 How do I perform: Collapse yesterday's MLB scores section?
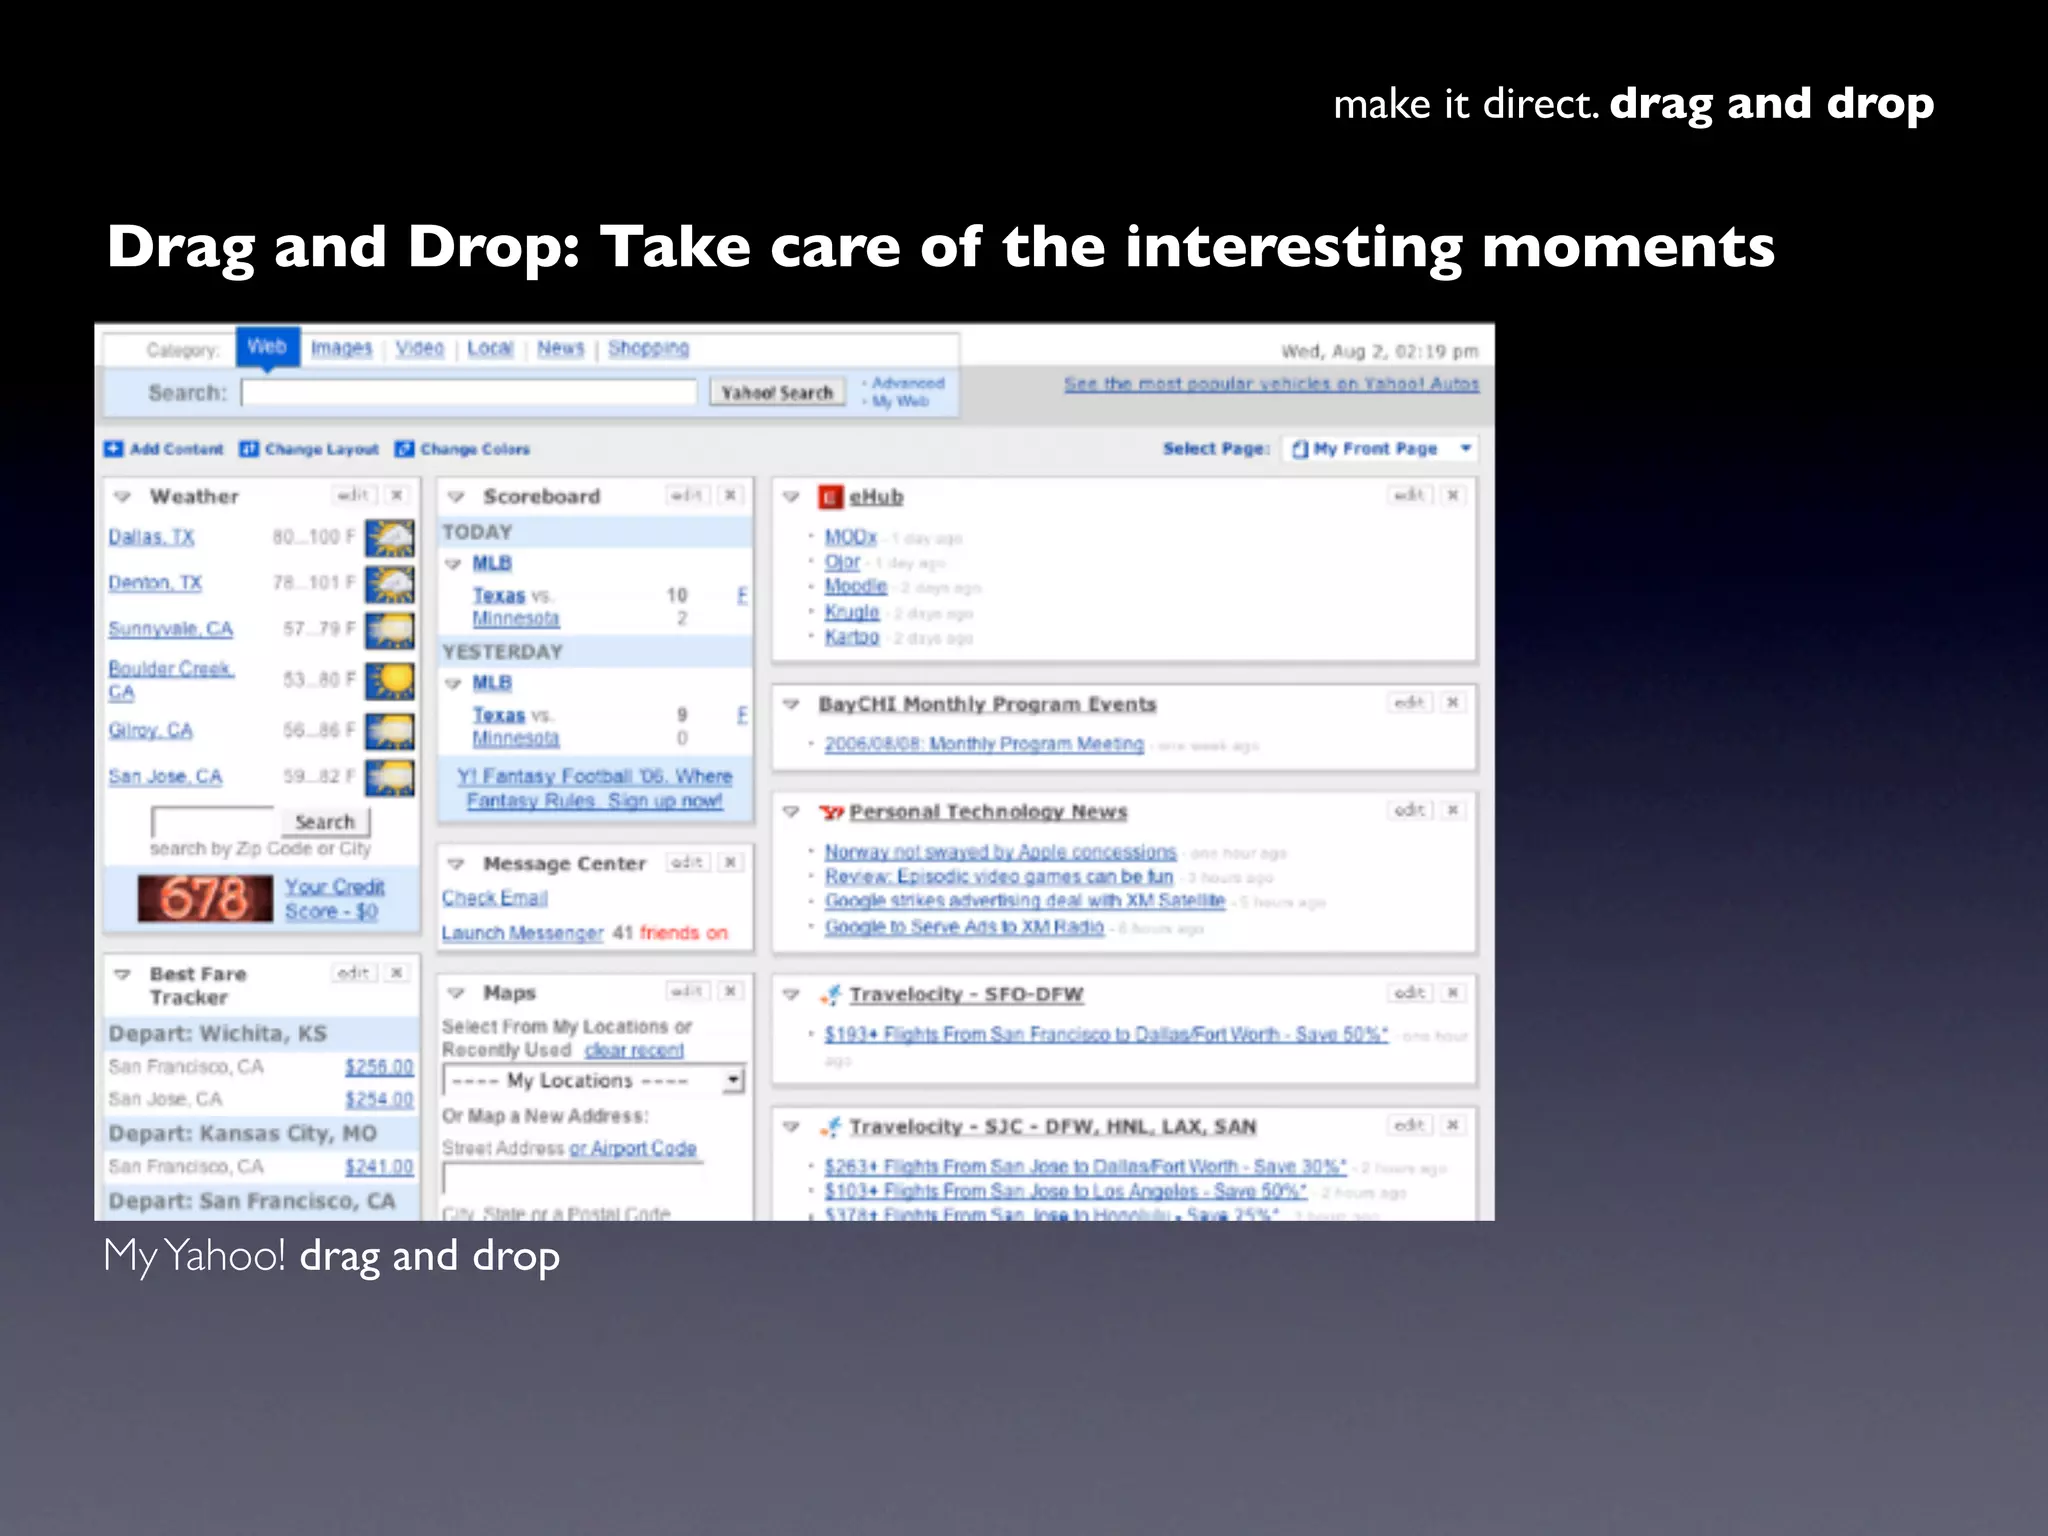pos(453,684)
